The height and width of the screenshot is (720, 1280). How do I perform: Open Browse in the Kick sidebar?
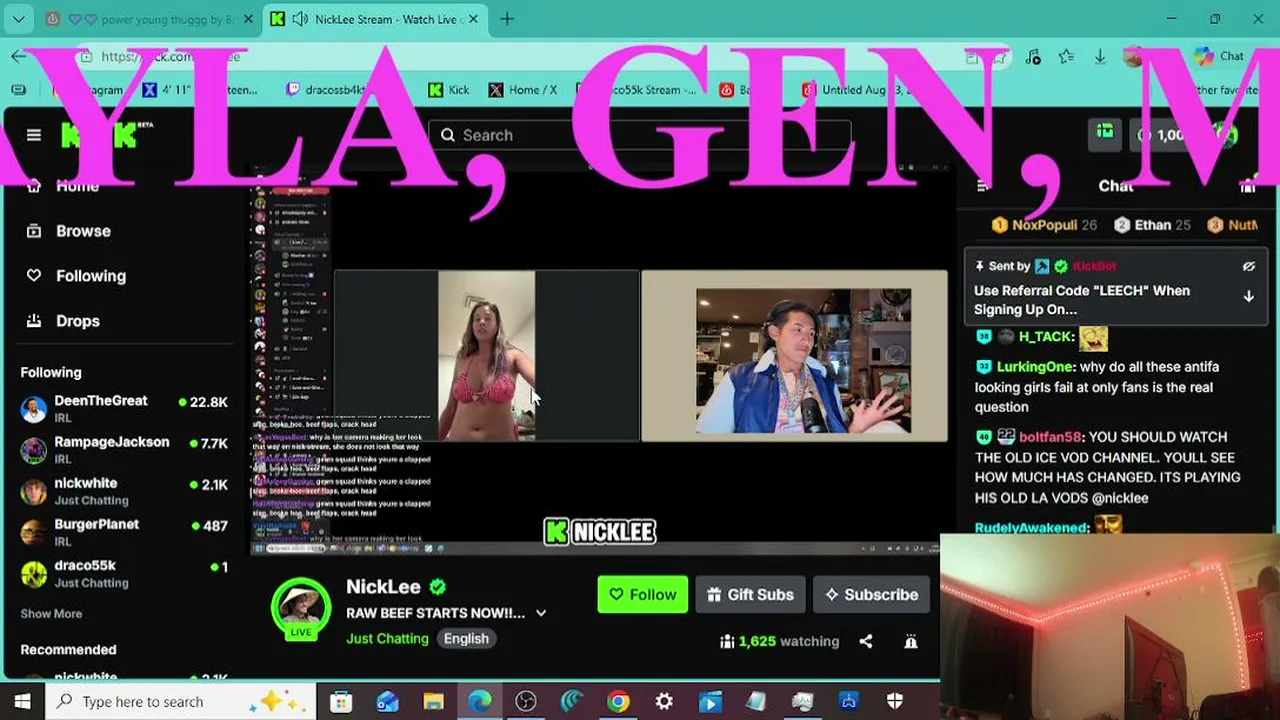[83, 231]
